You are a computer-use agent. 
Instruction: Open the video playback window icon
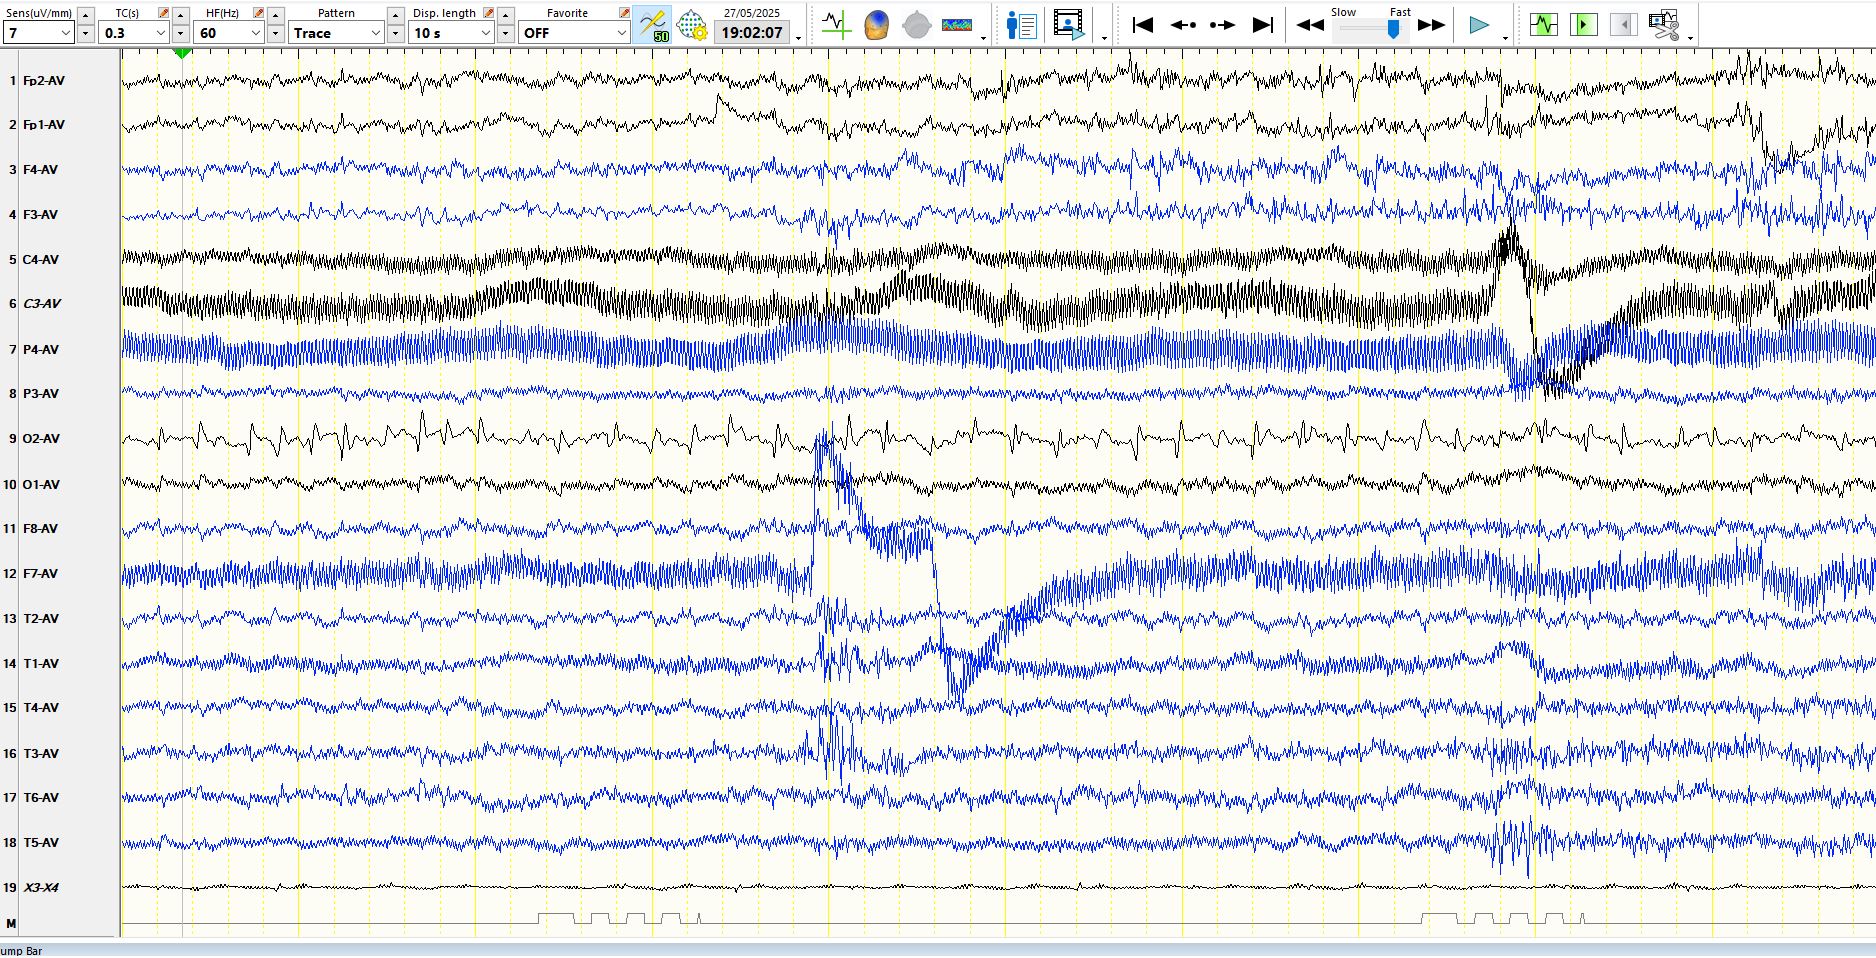point(1068,24)
